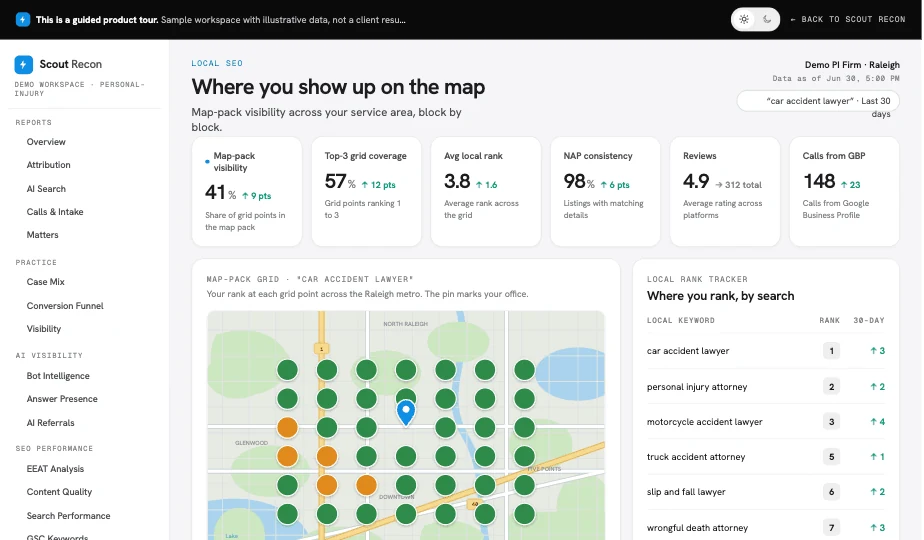Click the "↑ 9 pts" map-pack change value
924x540 pixels.
pyautogui.click(x=256, y=196)
